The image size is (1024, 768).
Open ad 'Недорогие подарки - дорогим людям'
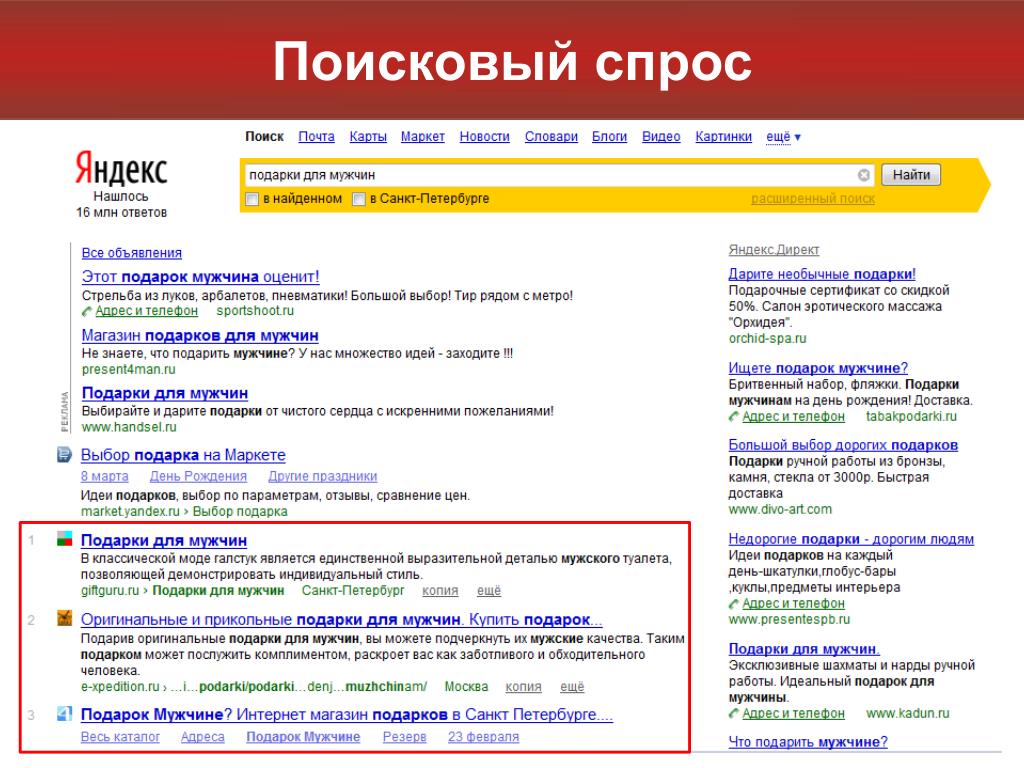click(x=851, y=539)
